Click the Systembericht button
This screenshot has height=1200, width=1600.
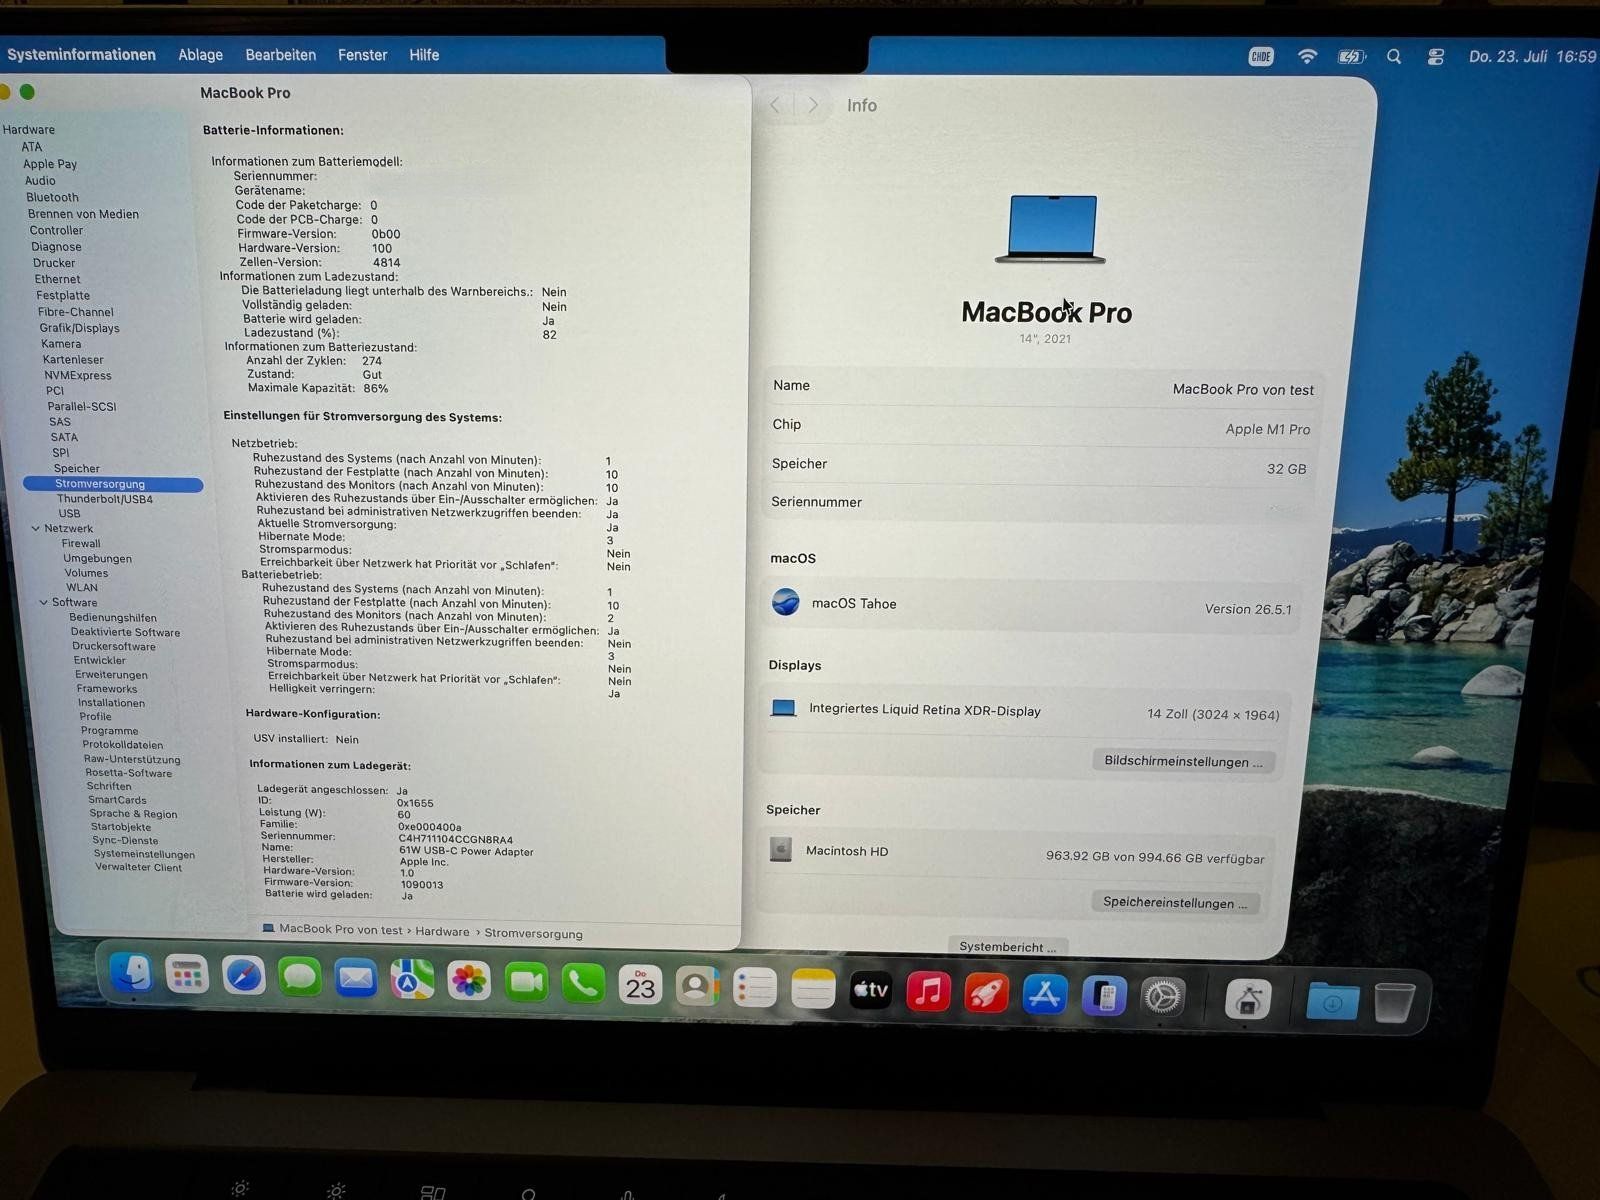tap(1007, 947)
